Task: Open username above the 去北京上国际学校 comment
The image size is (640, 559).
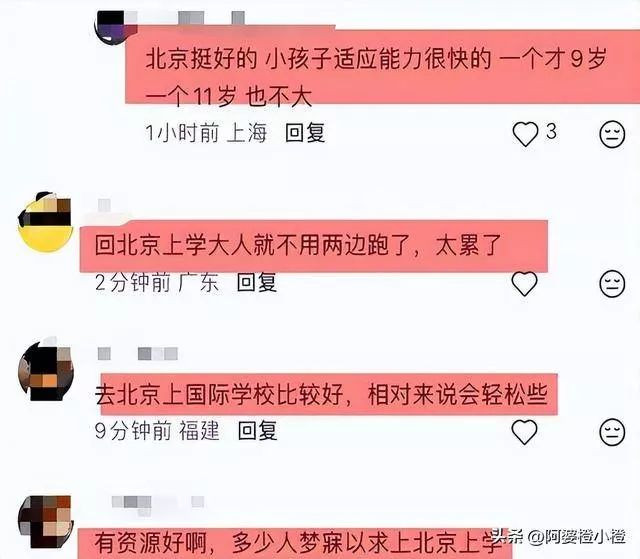Action: pos(138,353)
